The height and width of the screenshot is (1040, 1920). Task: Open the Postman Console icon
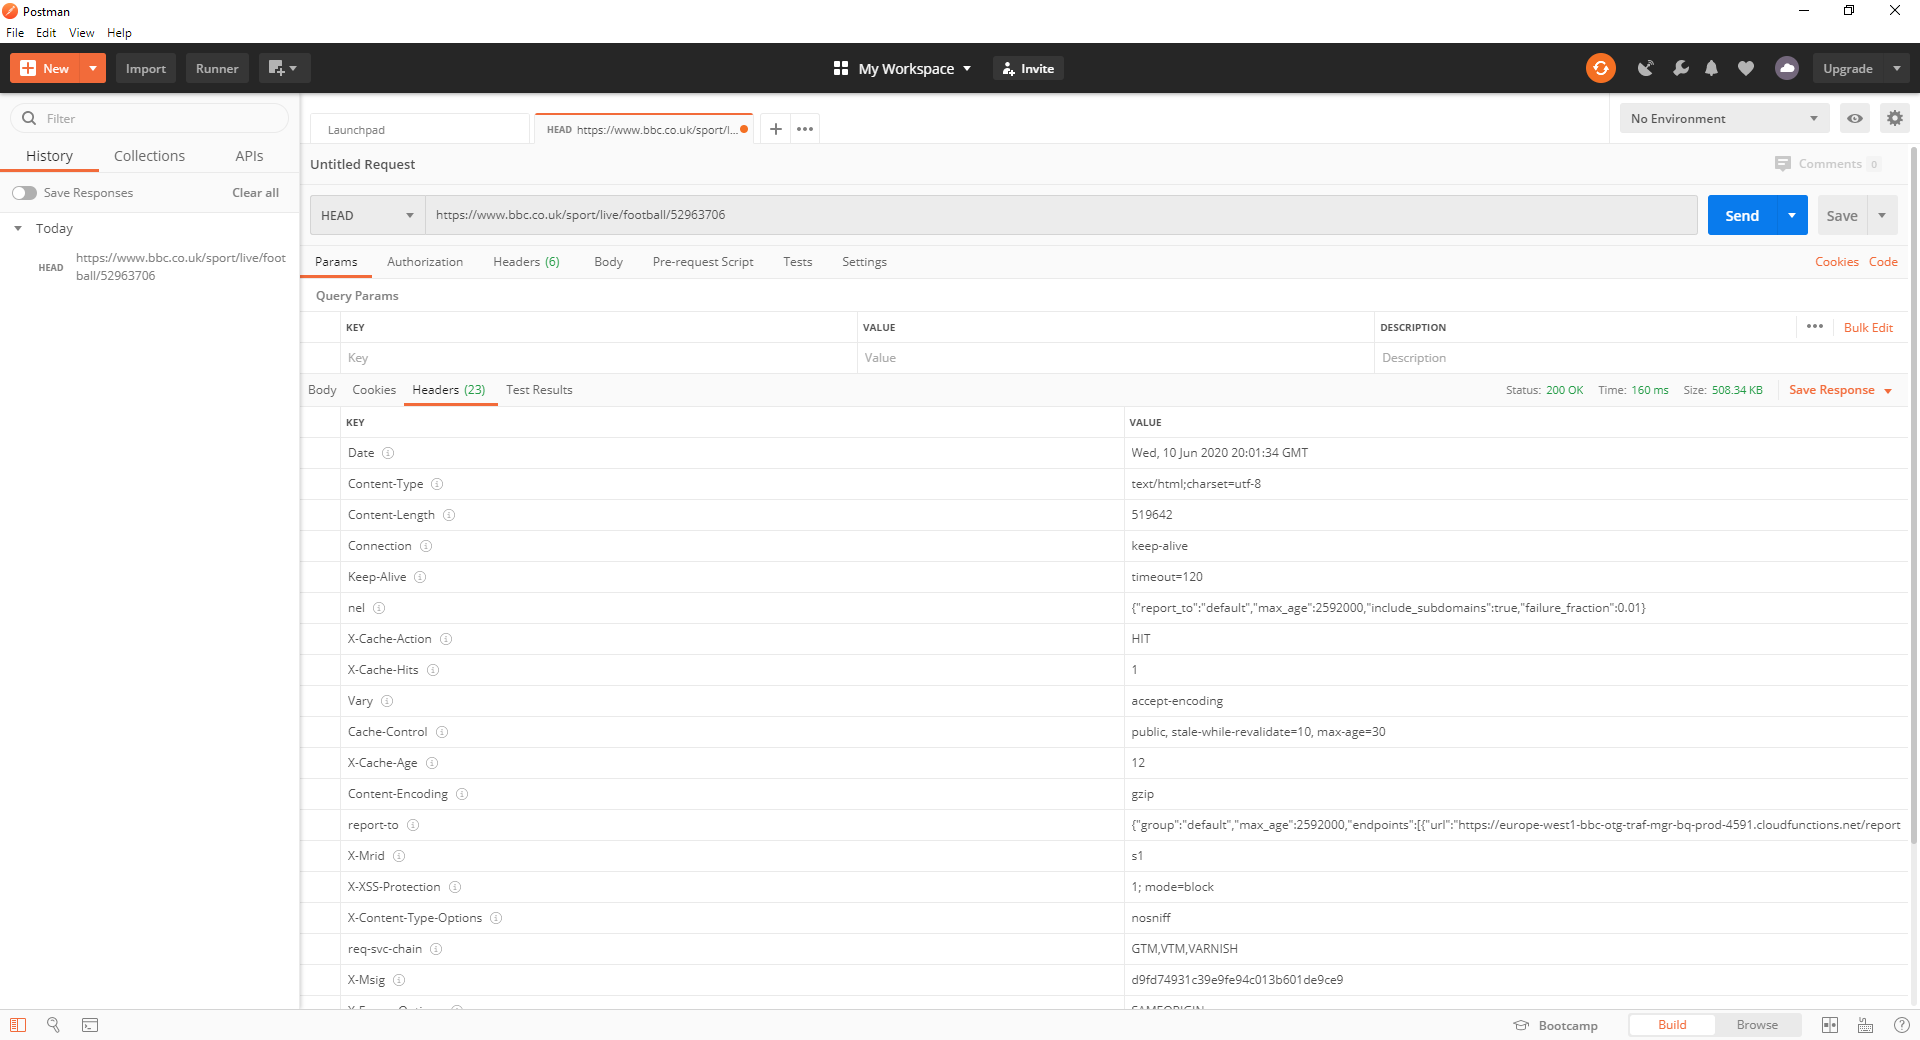(90, 1025)
